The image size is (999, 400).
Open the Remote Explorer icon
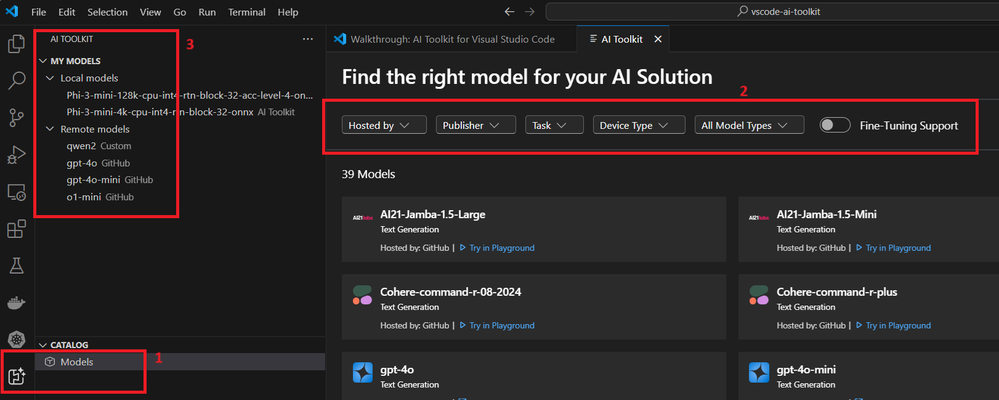[x=17, y=192]
